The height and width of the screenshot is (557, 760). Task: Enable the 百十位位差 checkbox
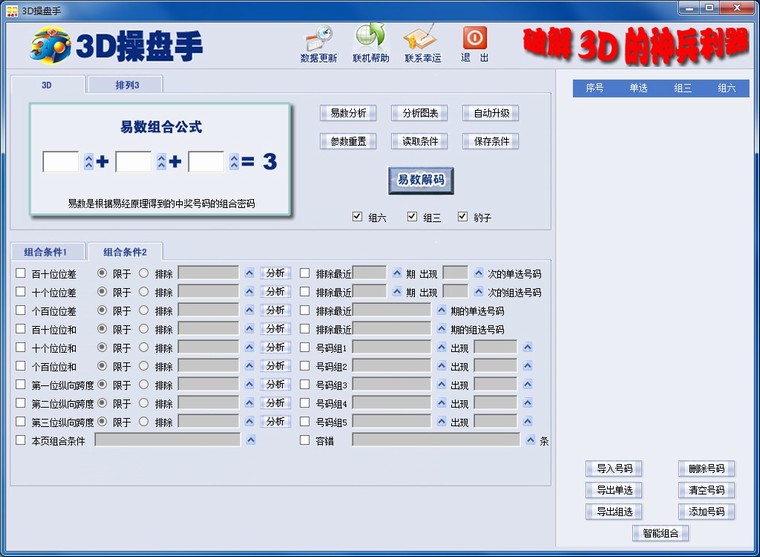click(21, 273)
